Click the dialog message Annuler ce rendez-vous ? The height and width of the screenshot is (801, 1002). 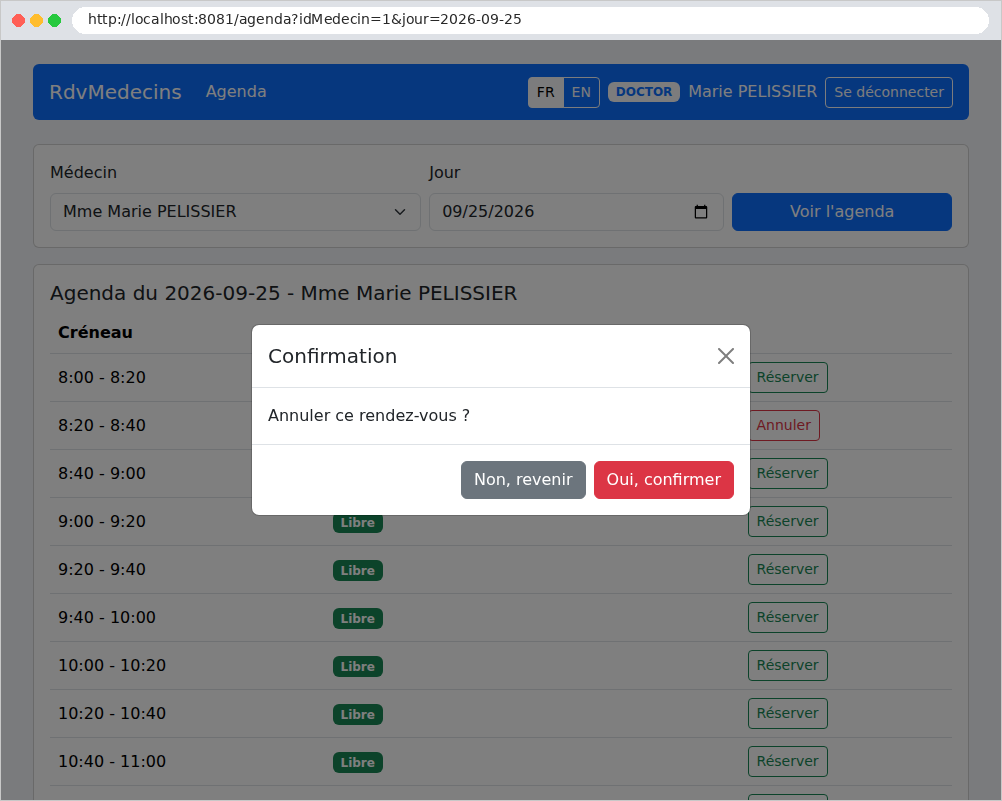click(369, 416)
